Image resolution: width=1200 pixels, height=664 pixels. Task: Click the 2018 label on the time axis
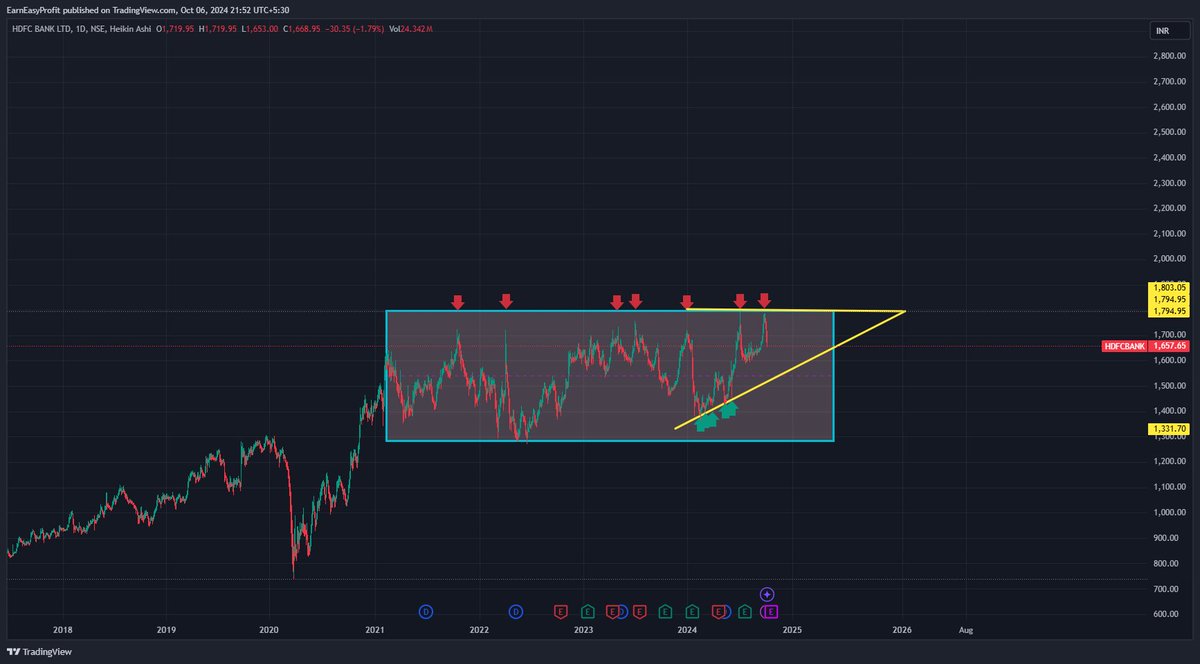pyautogui.click(x=63, y=630)
